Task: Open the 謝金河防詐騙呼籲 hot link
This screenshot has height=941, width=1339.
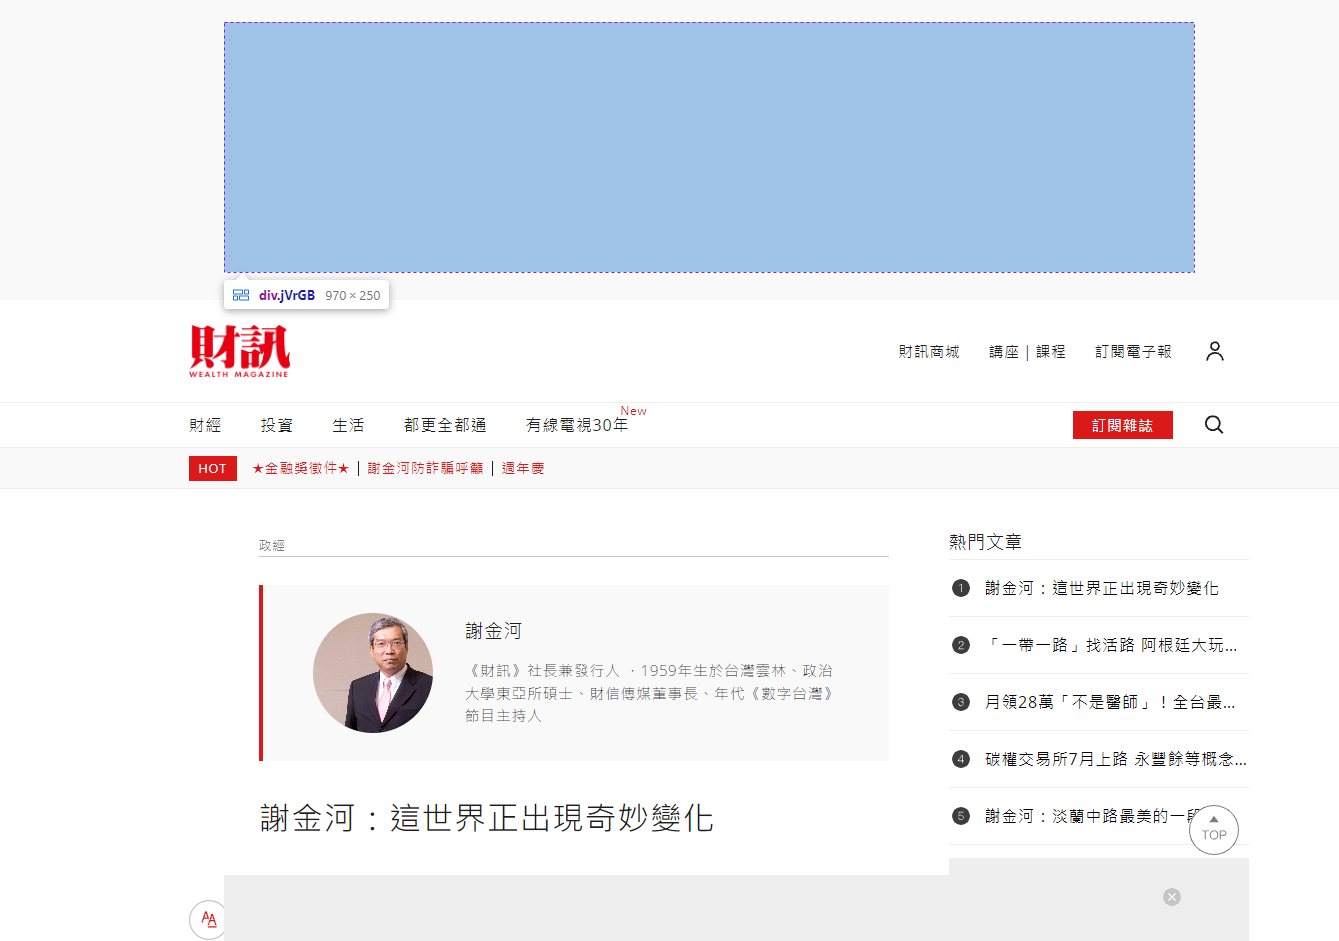Action: [425, 467]
